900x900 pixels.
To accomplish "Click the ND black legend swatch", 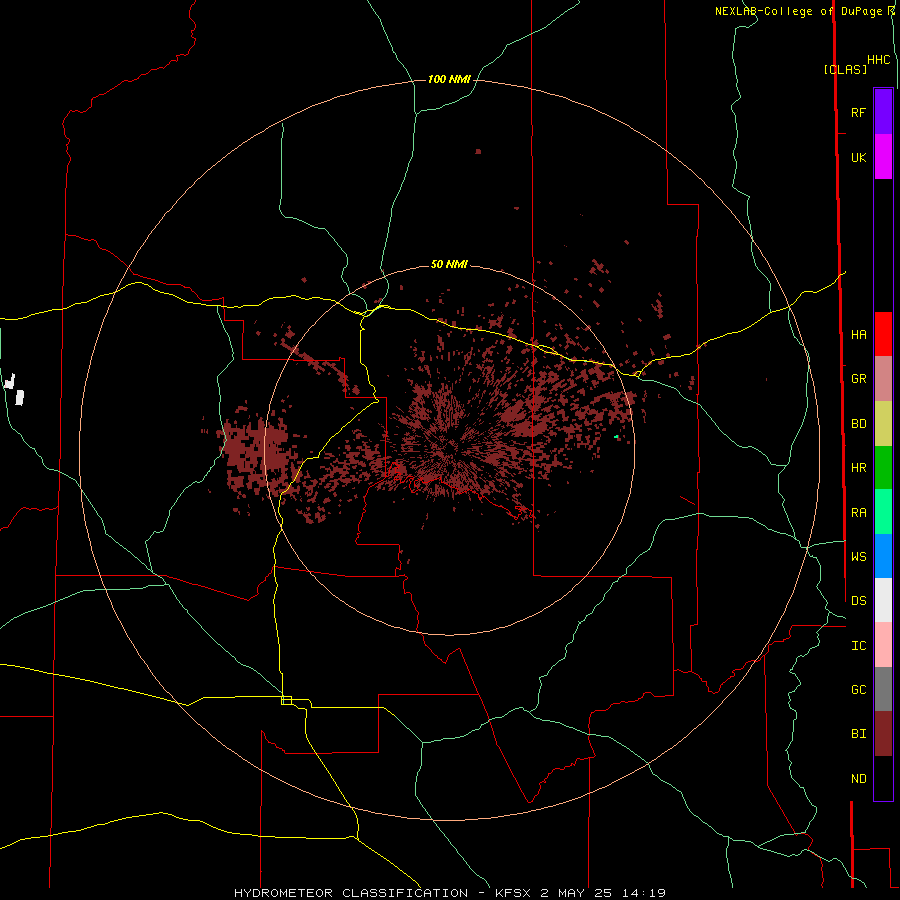I will click(883, 778).
